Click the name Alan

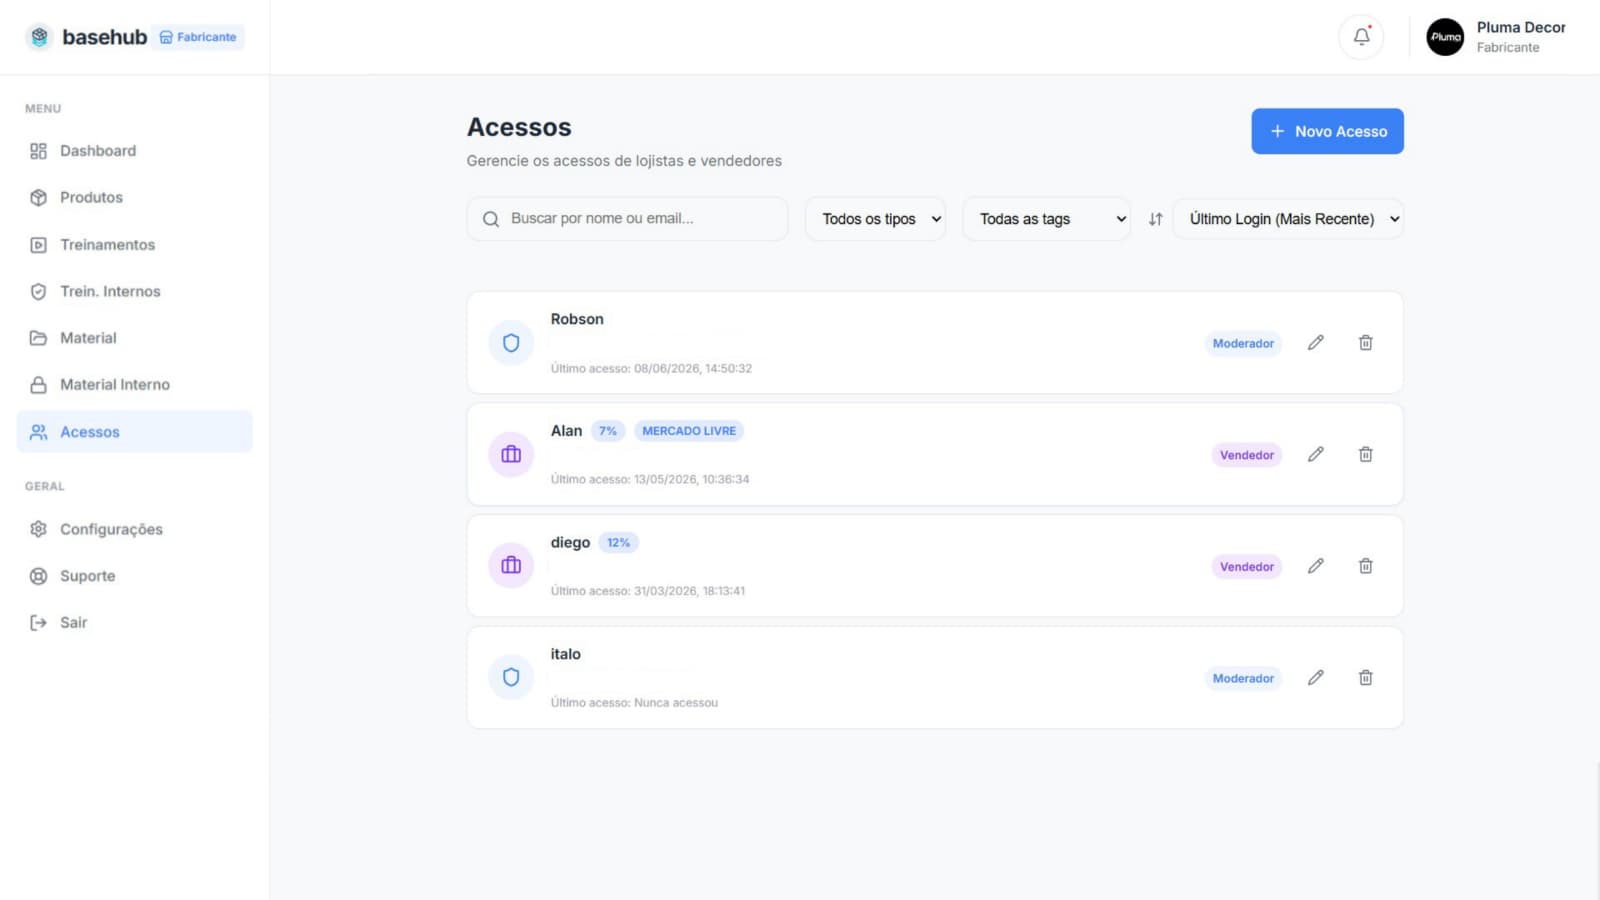pos(566,431)
